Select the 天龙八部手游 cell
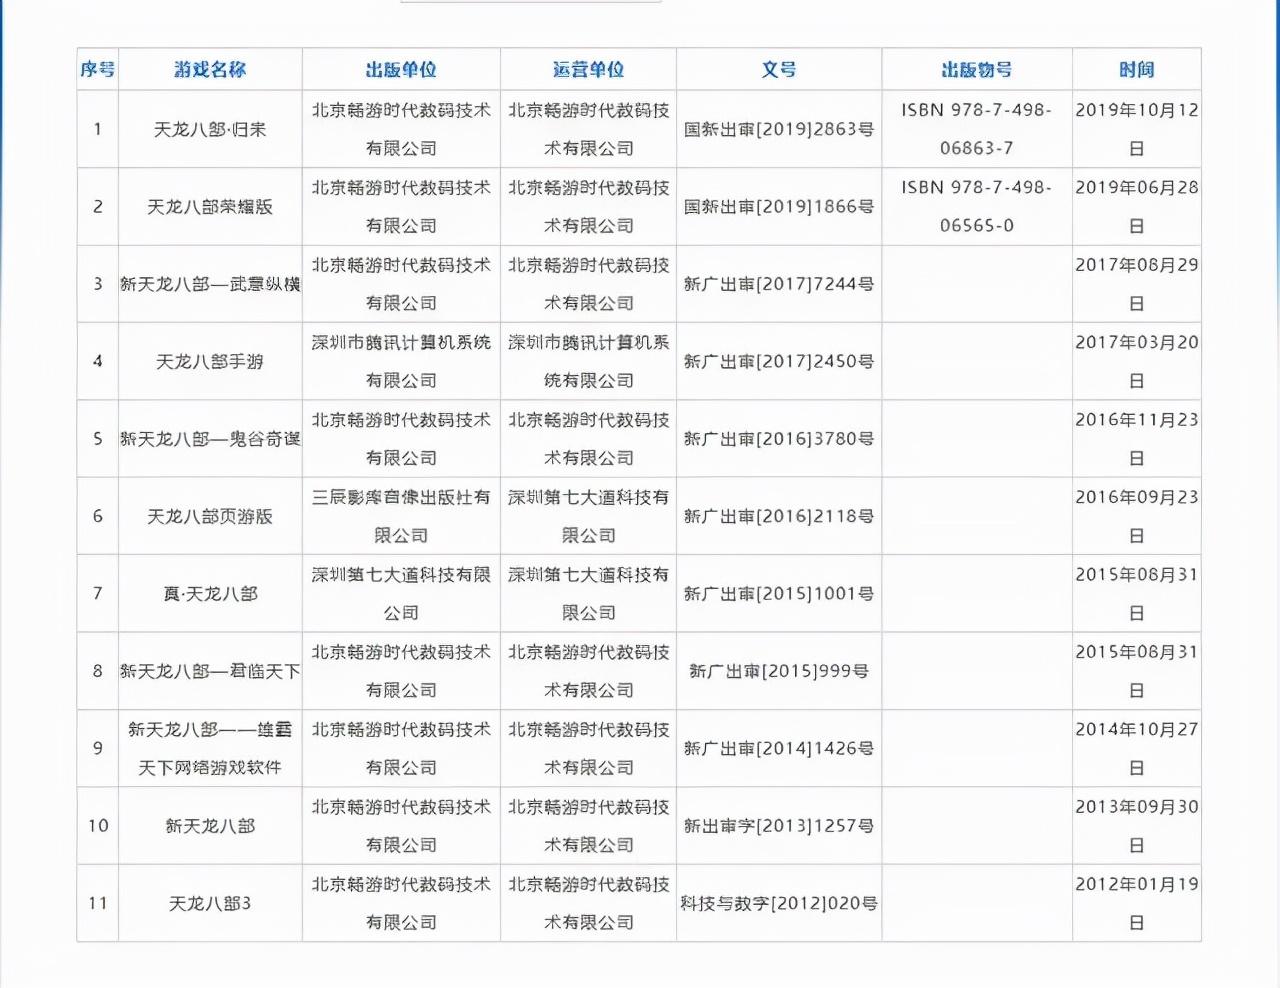This screenshot has height=988, width=1280. coord(210,361)
